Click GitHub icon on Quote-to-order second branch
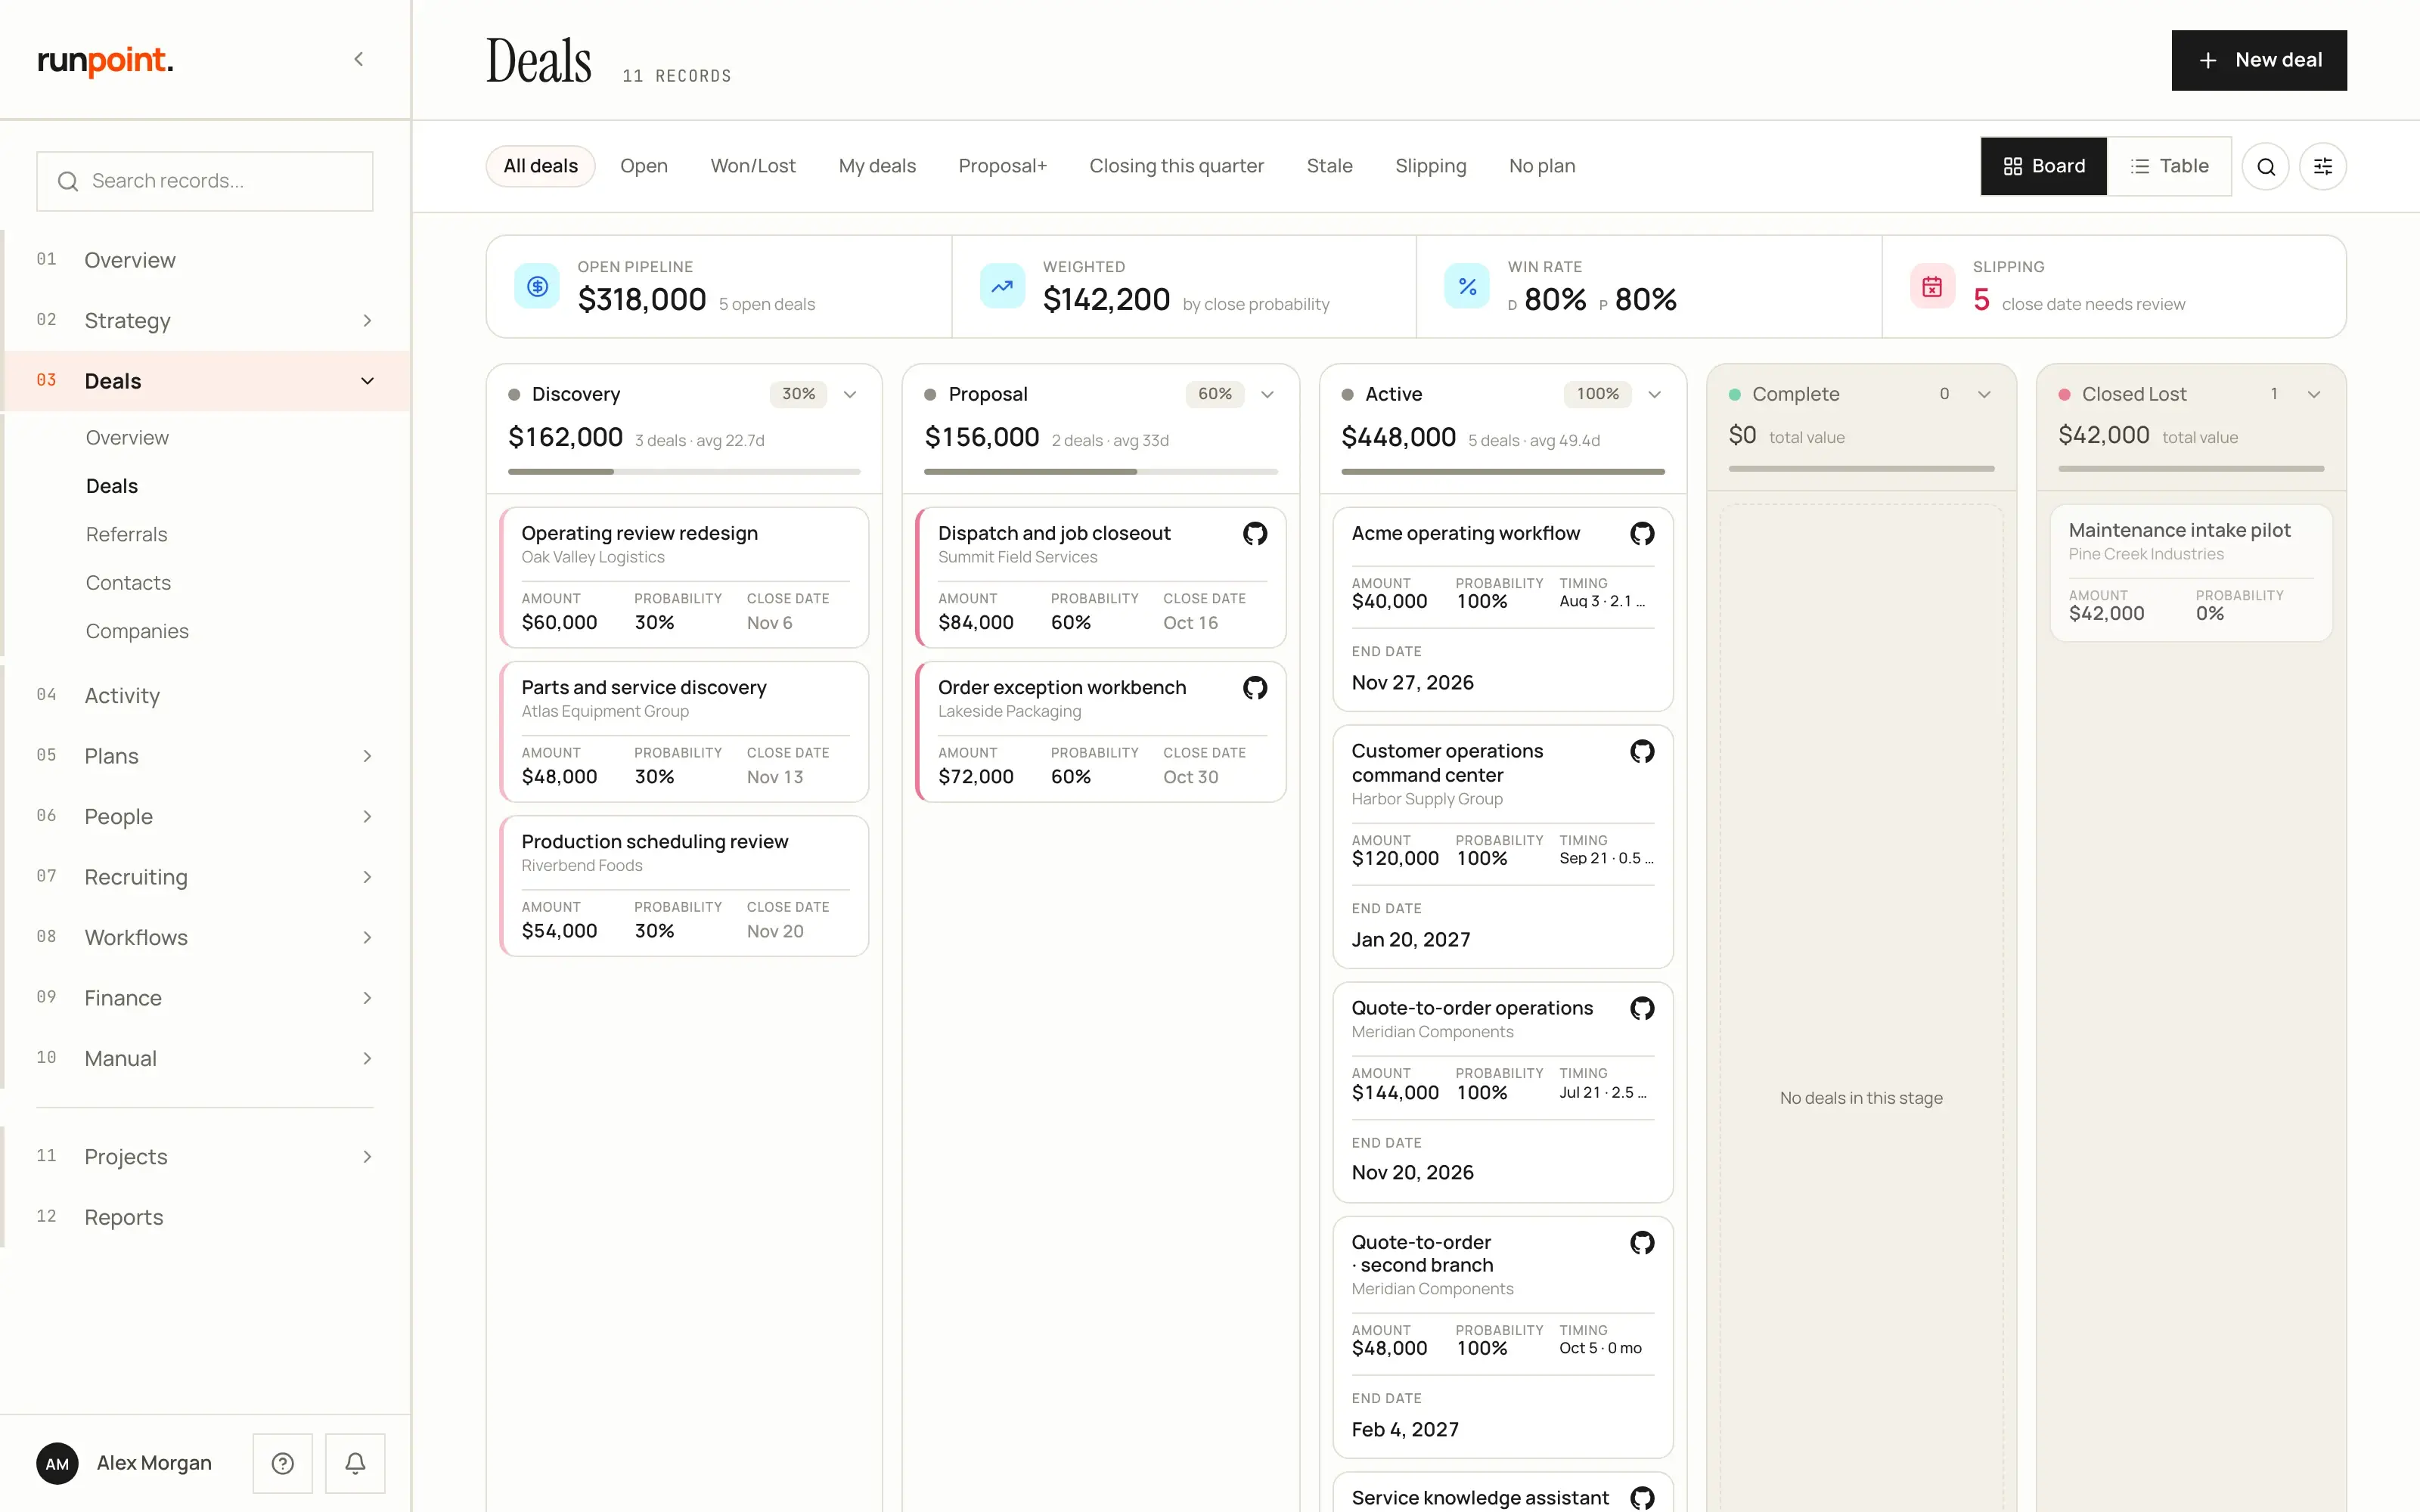 pyautogui.click(x=1642, y=1242)
